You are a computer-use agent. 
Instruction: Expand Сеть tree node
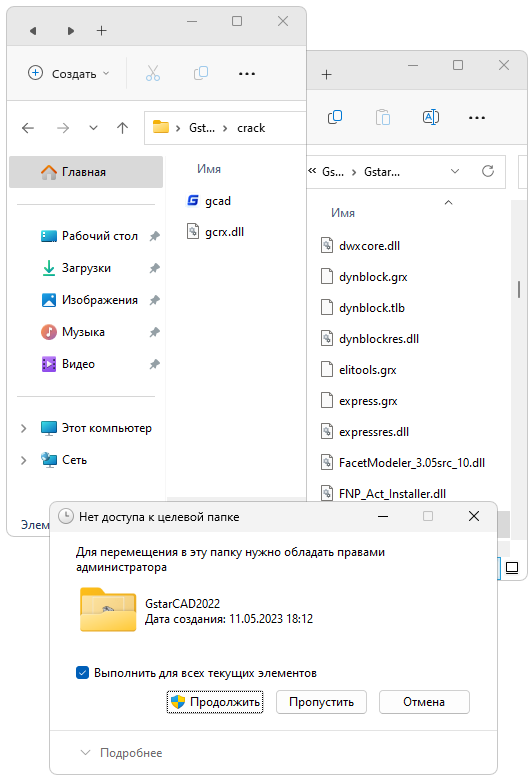pos(23,460)
